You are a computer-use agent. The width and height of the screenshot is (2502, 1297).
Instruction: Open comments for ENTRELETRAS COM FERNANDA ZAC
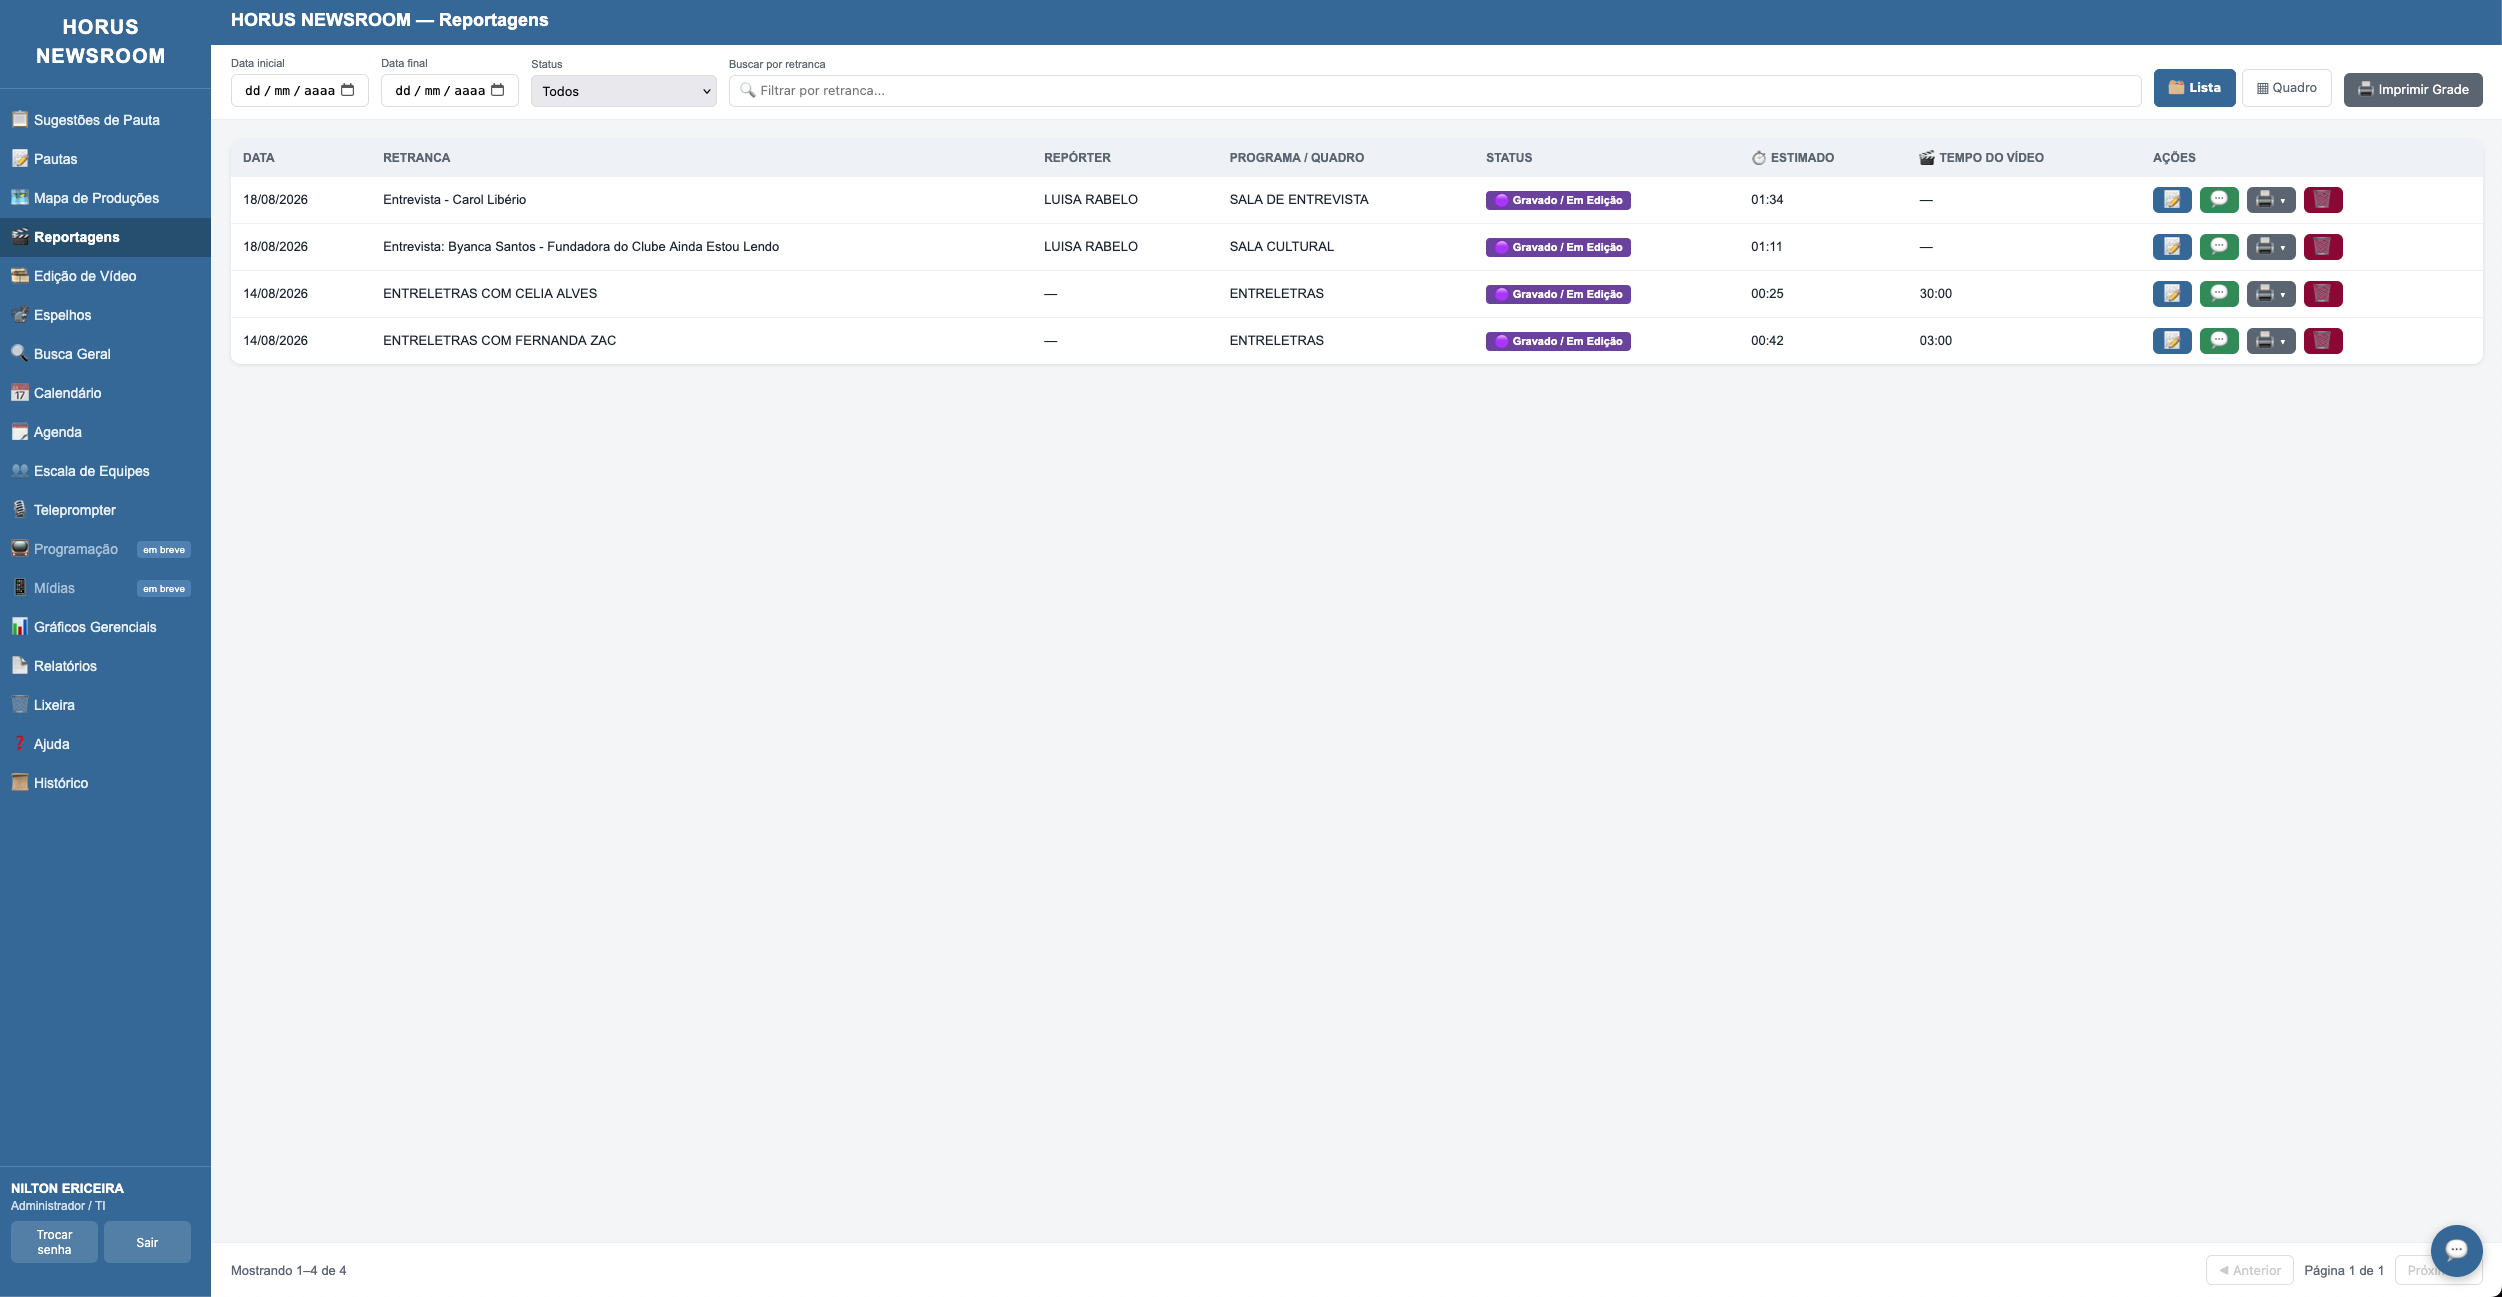(x=2218, y=341)
